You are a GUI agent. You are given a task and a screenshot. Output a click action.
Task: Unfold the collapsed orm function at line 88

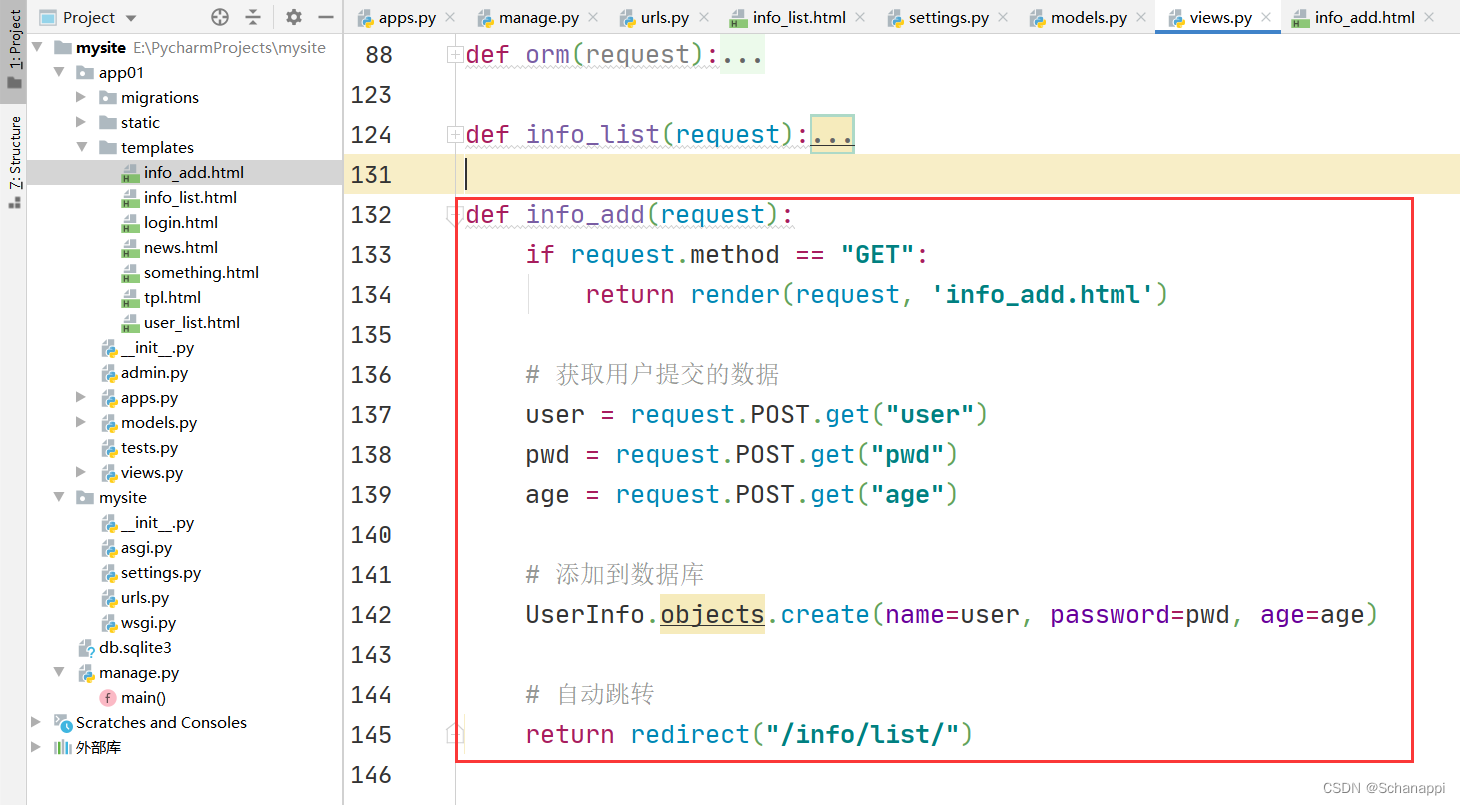(x=455, y=55)
